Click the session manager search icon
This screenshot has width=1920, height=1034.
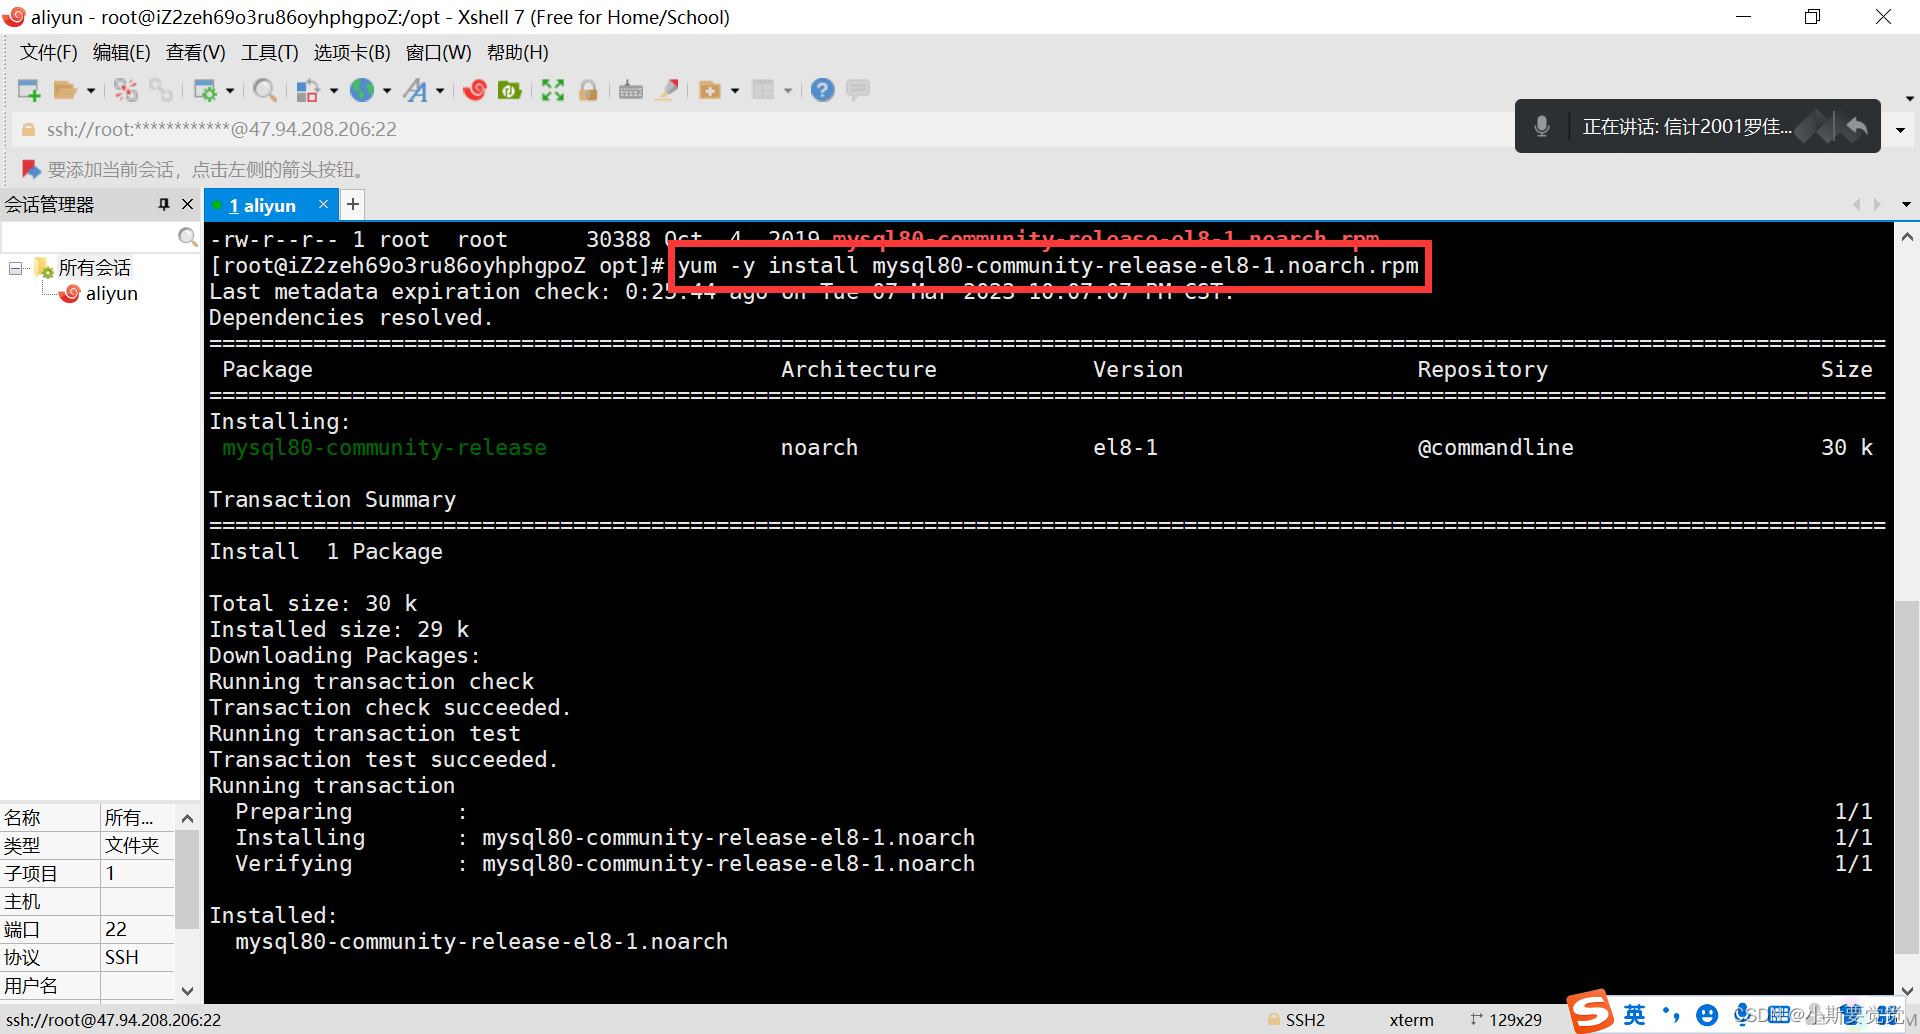tap(187, 237)
